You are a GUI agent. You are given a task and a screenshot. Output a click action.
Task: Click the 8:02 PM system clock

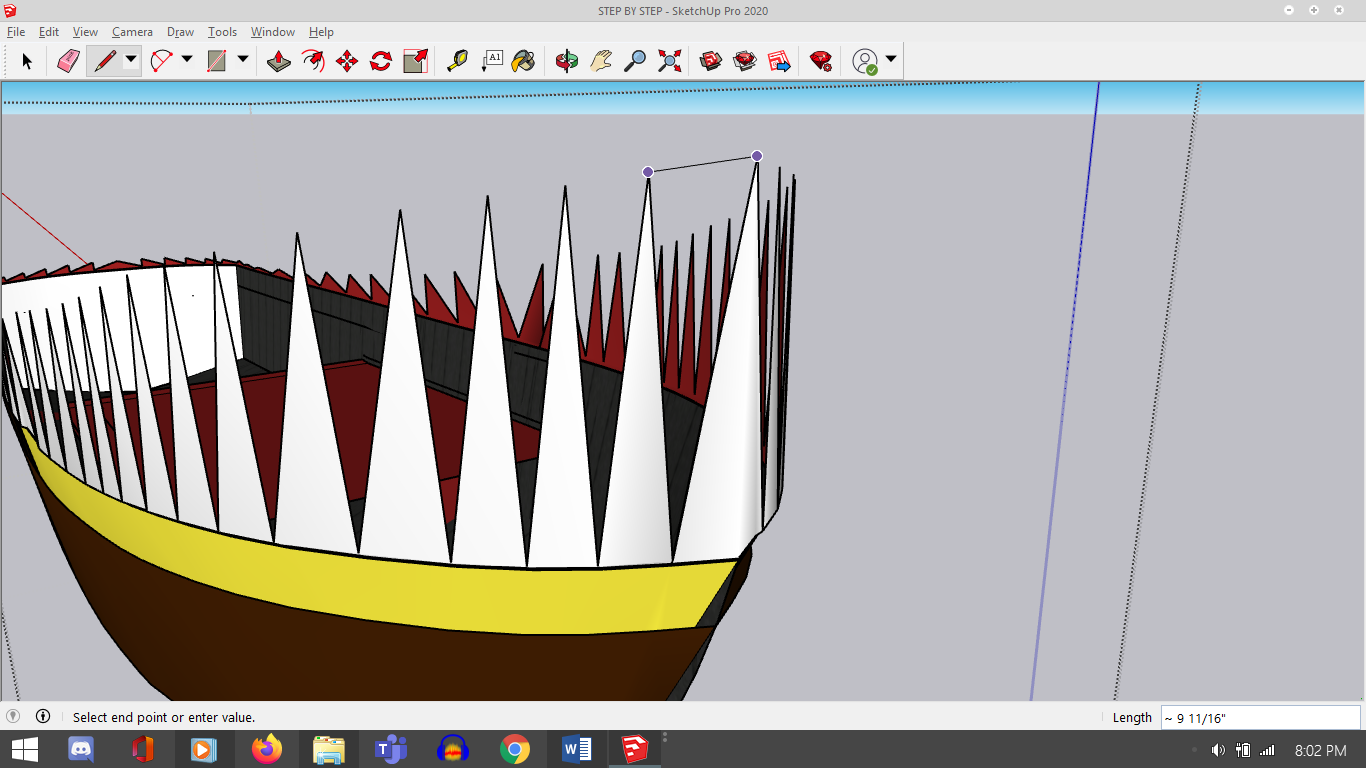(x=1321, y=750)
